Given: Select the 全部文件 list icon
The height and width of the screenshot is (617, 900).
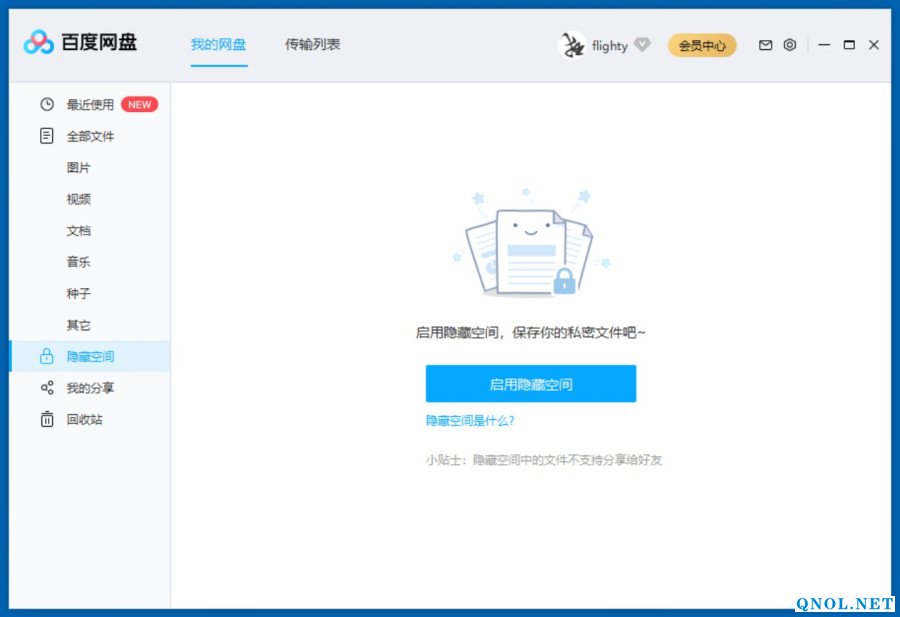Looking at the screenshot, I should (46, 136).
